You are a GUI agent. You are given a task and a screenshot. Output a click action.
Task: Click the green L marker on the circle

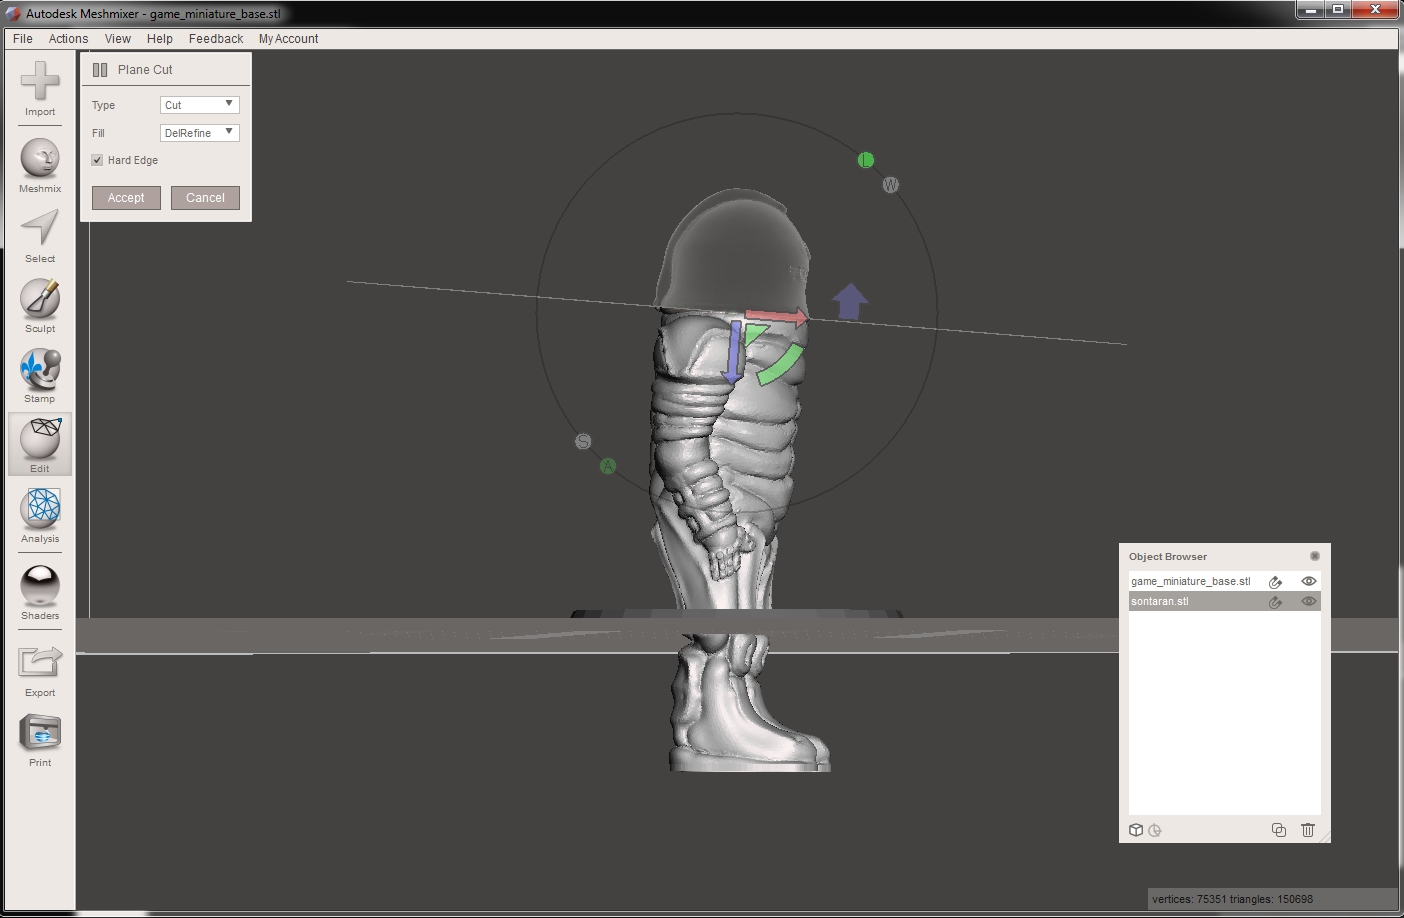pyautogui.click(x=866, y=160)
